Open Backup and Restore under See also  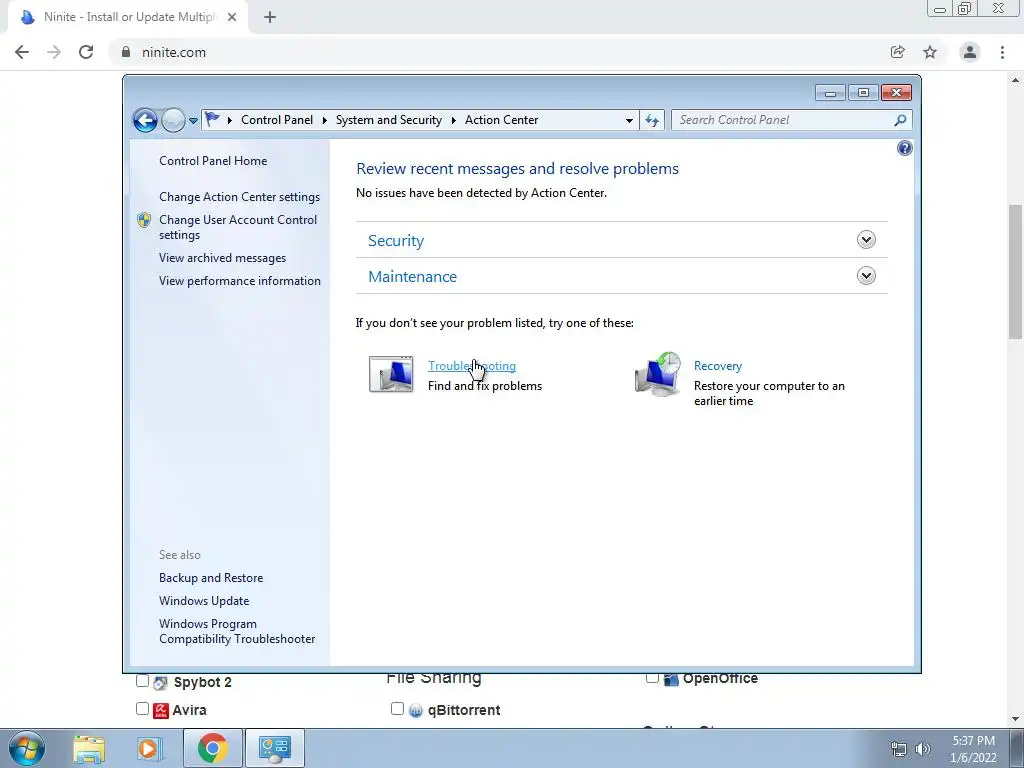tap(211, 578)
